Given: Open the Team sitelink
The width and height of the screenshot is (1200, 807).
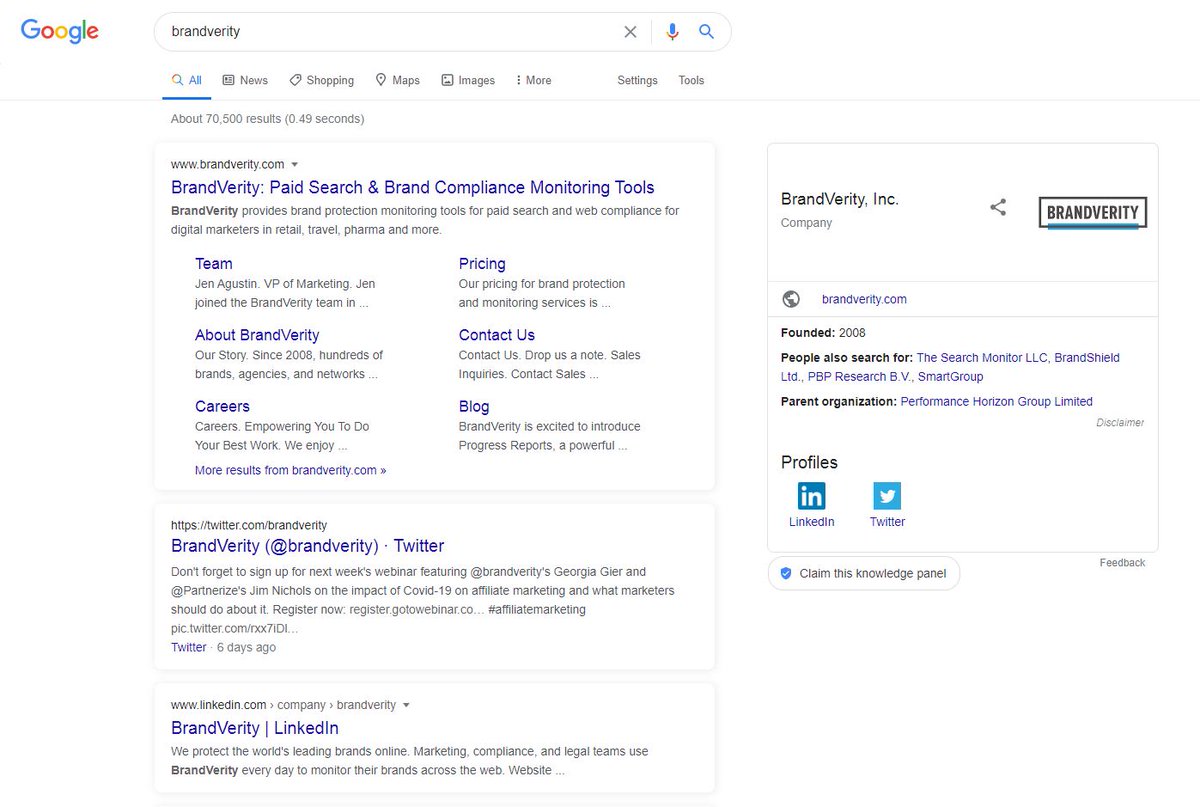Looking at the screenshot, I should tap(214, 264).
